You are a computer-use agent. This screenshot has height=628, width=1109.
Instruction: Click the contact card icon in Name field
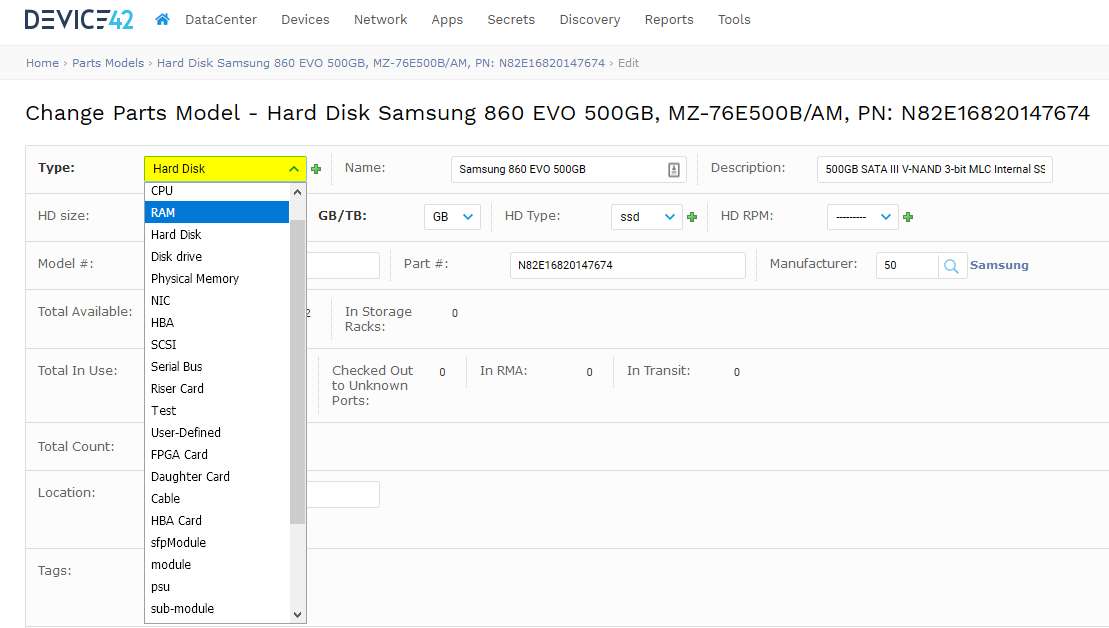(x=673, y=170)
